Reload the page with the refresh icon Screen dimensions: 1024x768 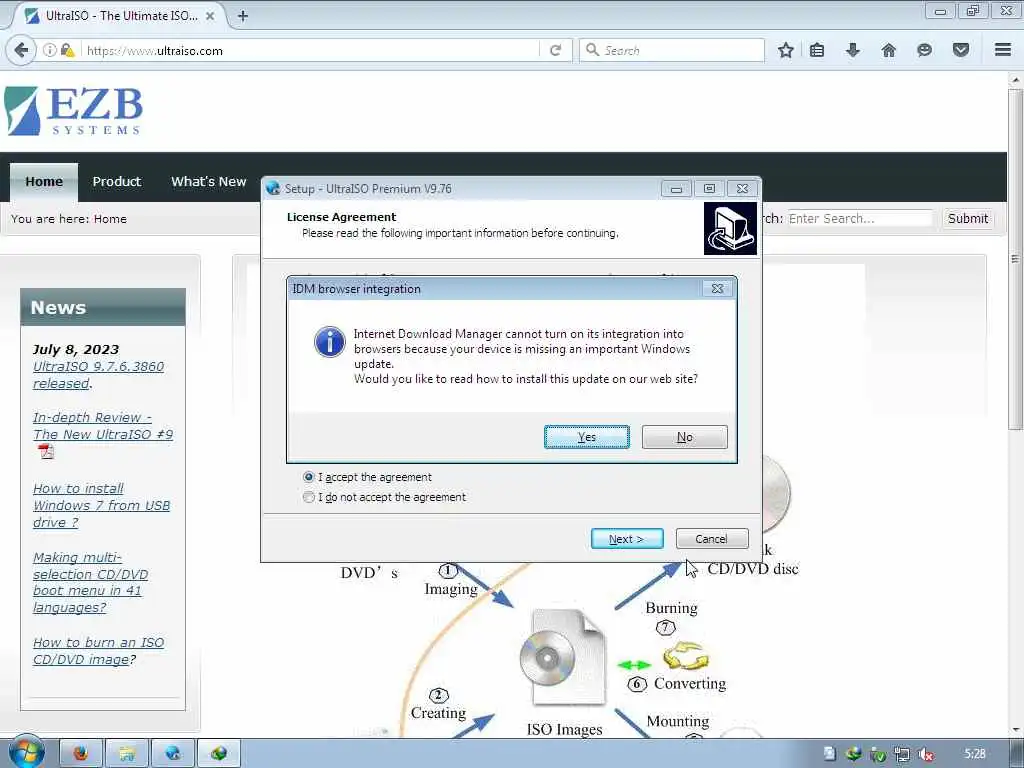[556, 50]
